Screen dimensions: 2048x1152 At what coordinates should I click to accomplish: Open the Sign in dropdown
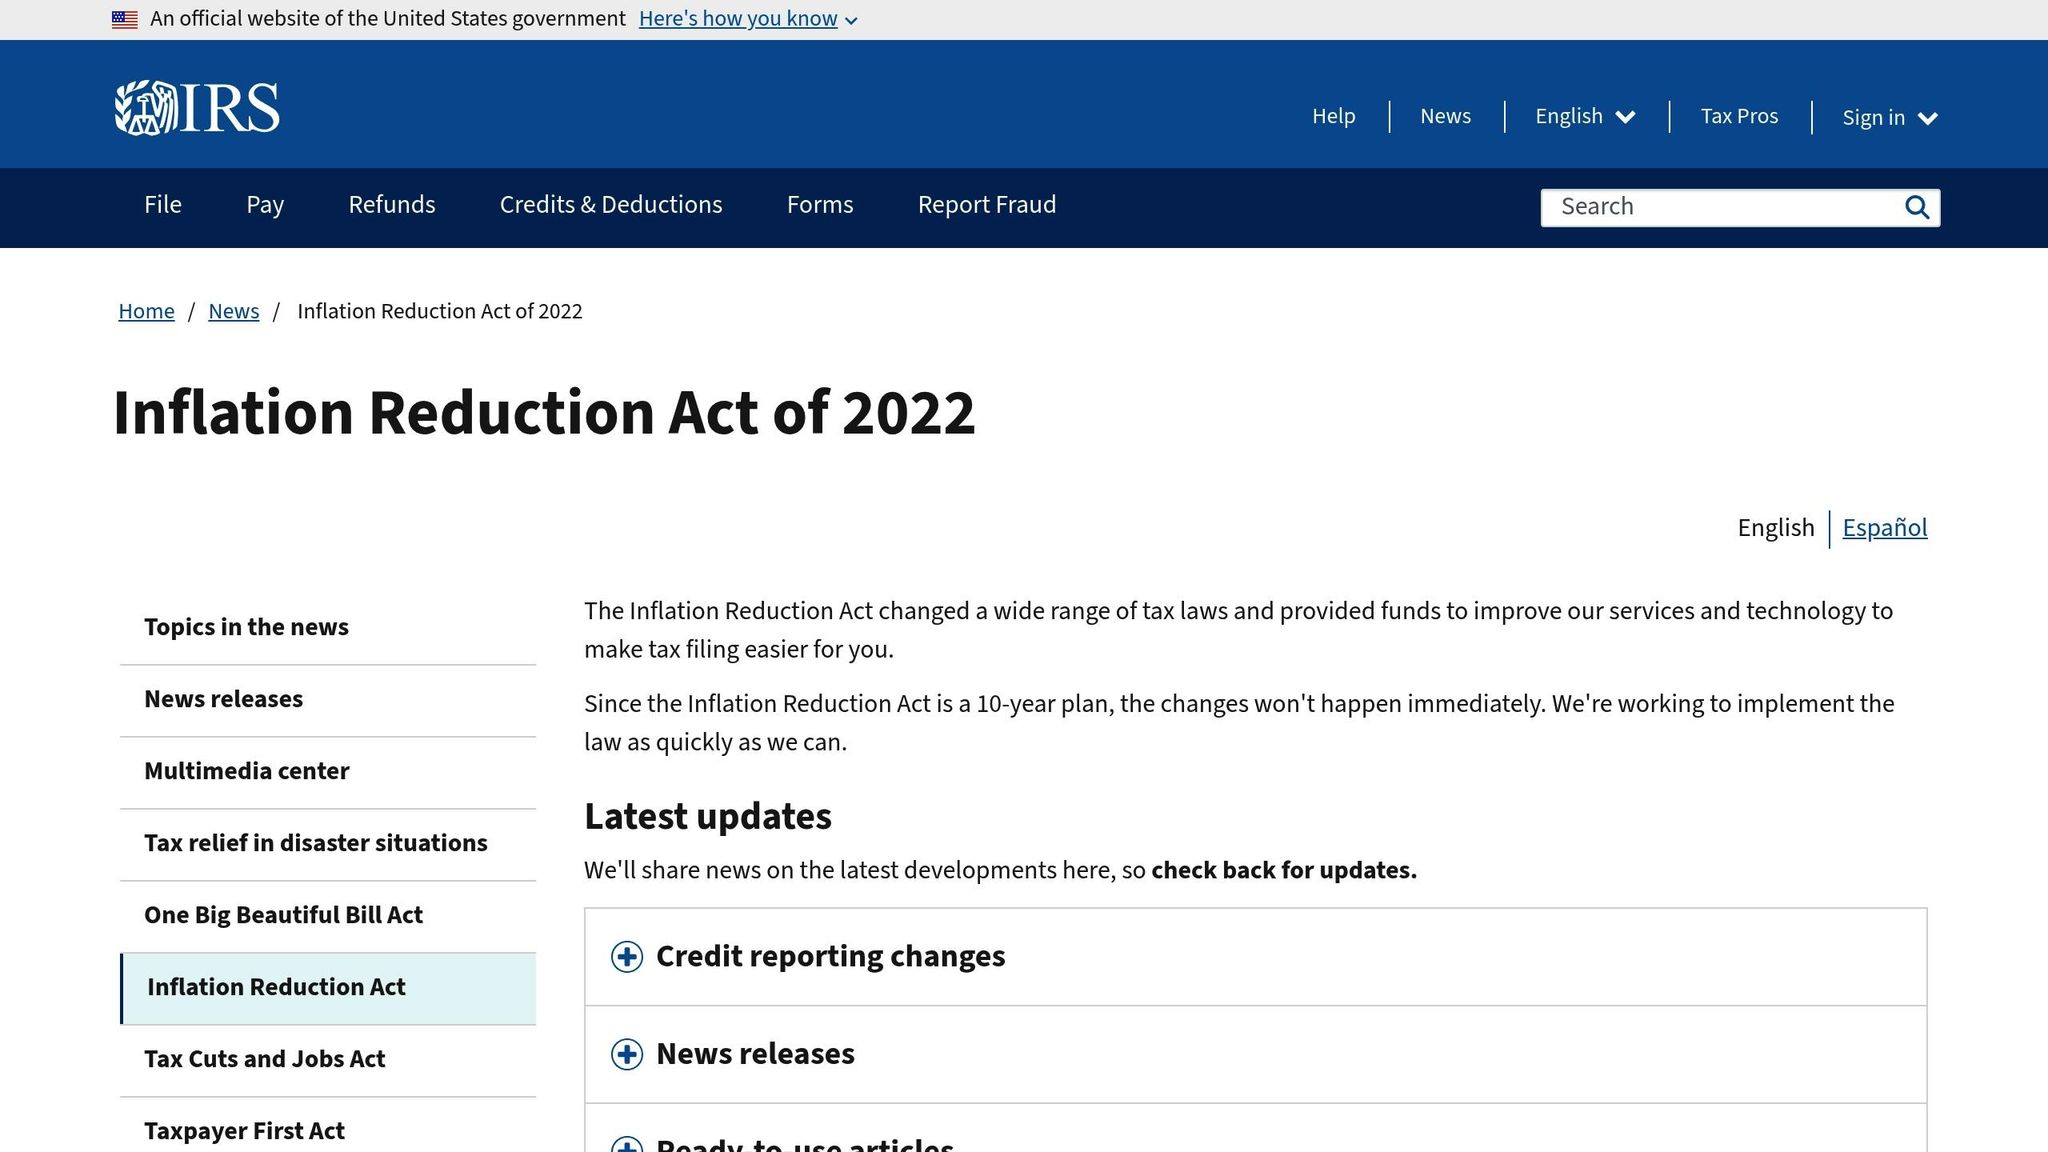click(1888, 117)
